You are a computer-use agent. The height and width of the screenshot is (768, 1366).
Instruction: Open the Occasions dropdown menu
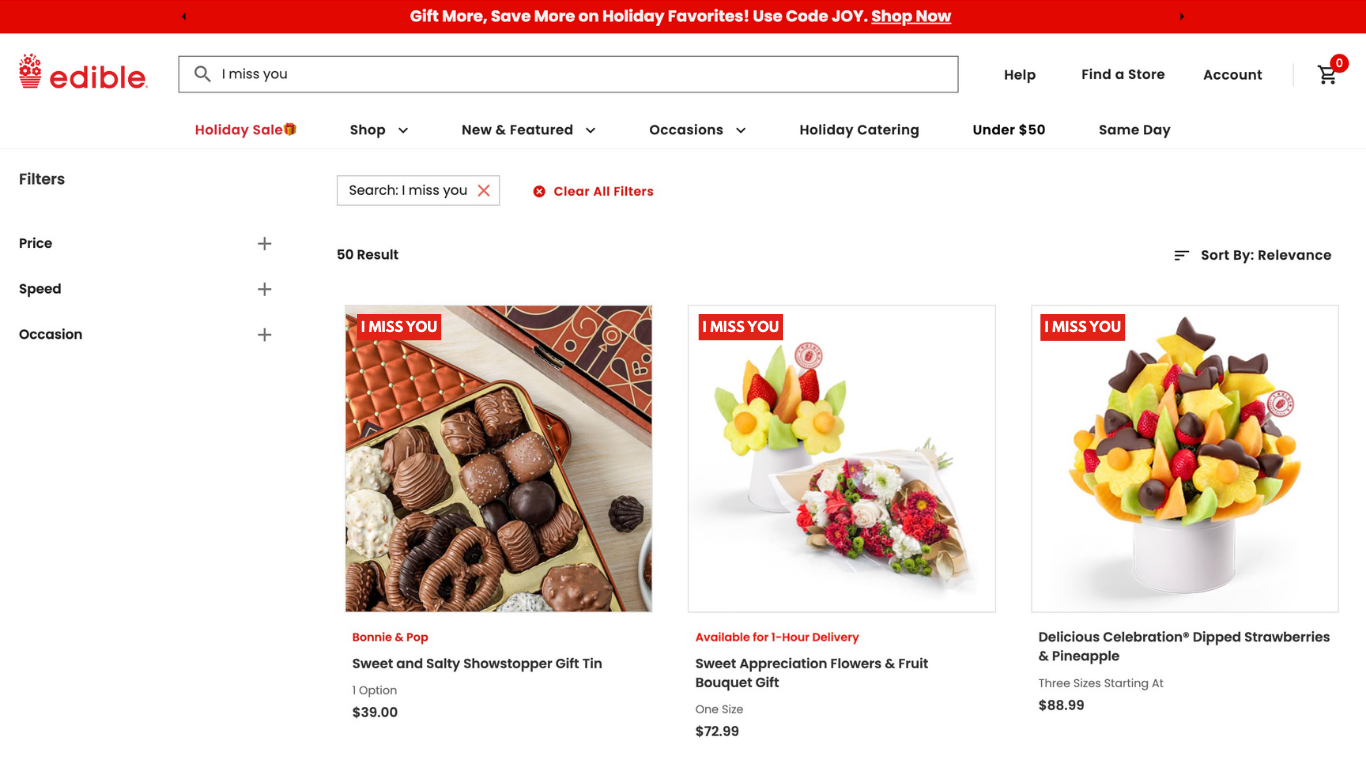697,130
